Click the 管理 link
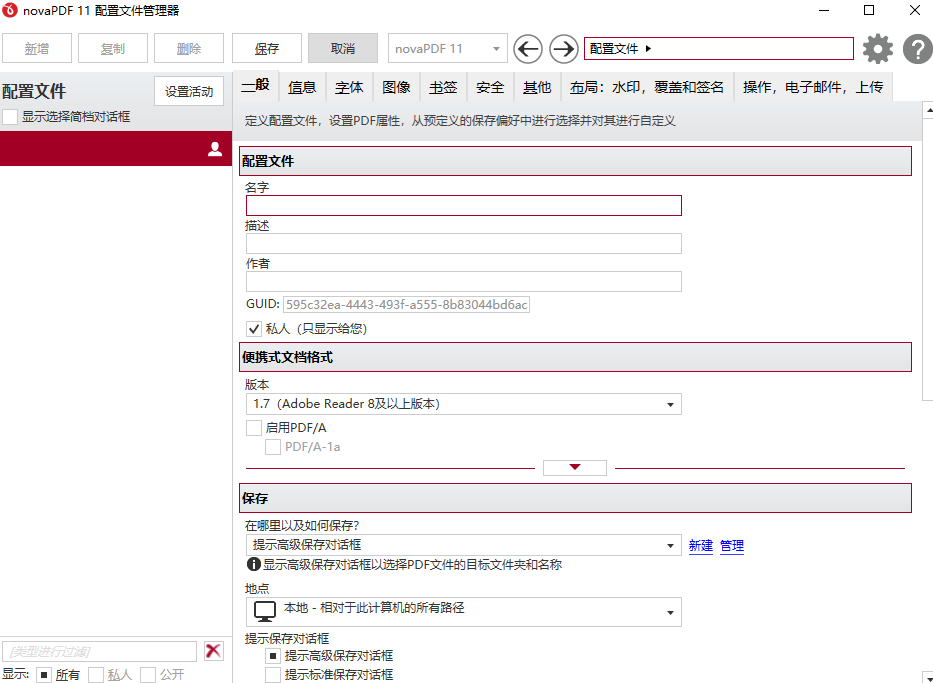The image size is (933, 683). click(x=731, y=546)
